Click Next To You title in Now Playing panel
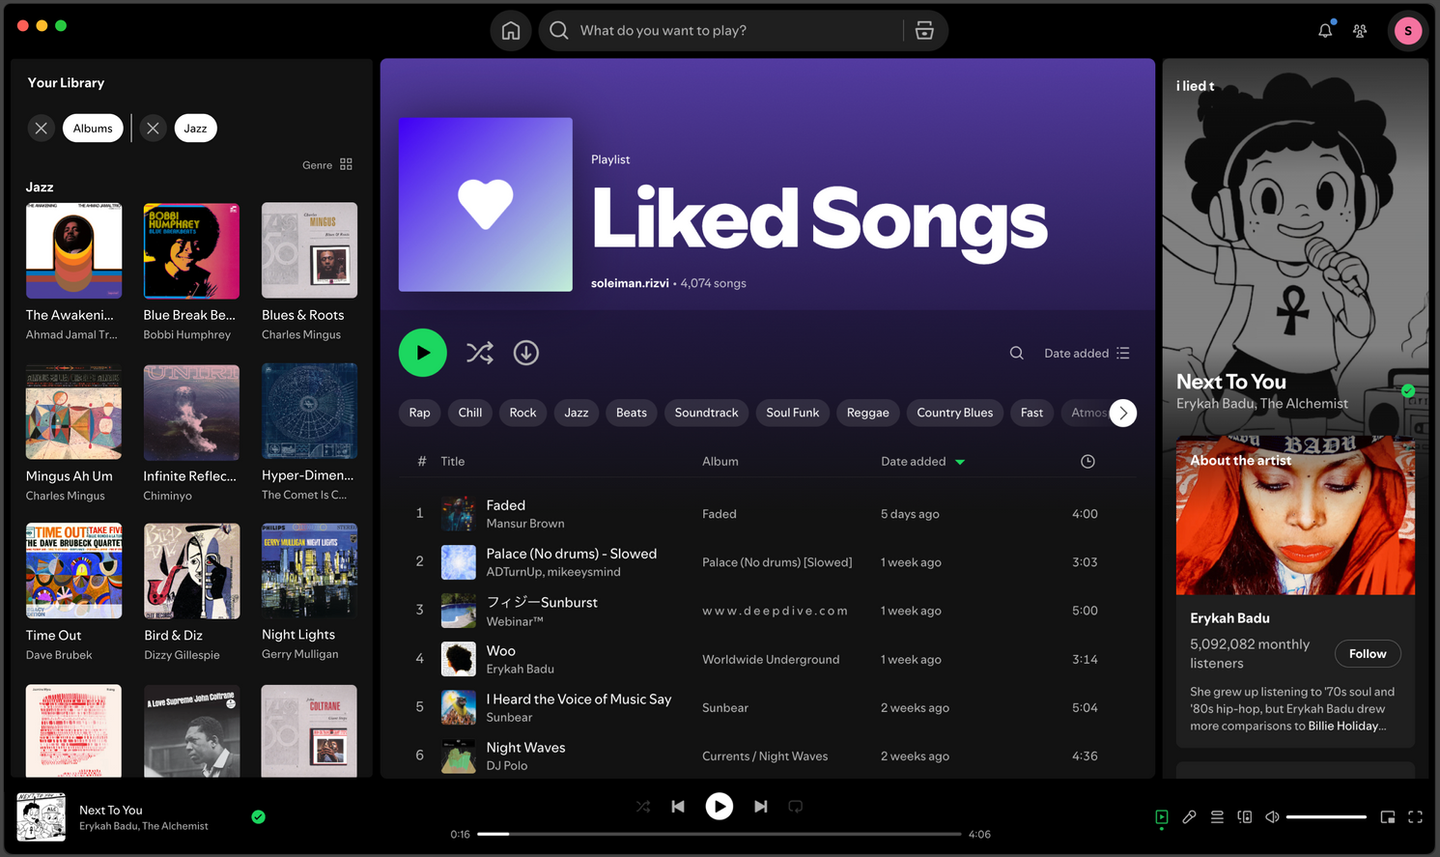 coord(1231,381)
